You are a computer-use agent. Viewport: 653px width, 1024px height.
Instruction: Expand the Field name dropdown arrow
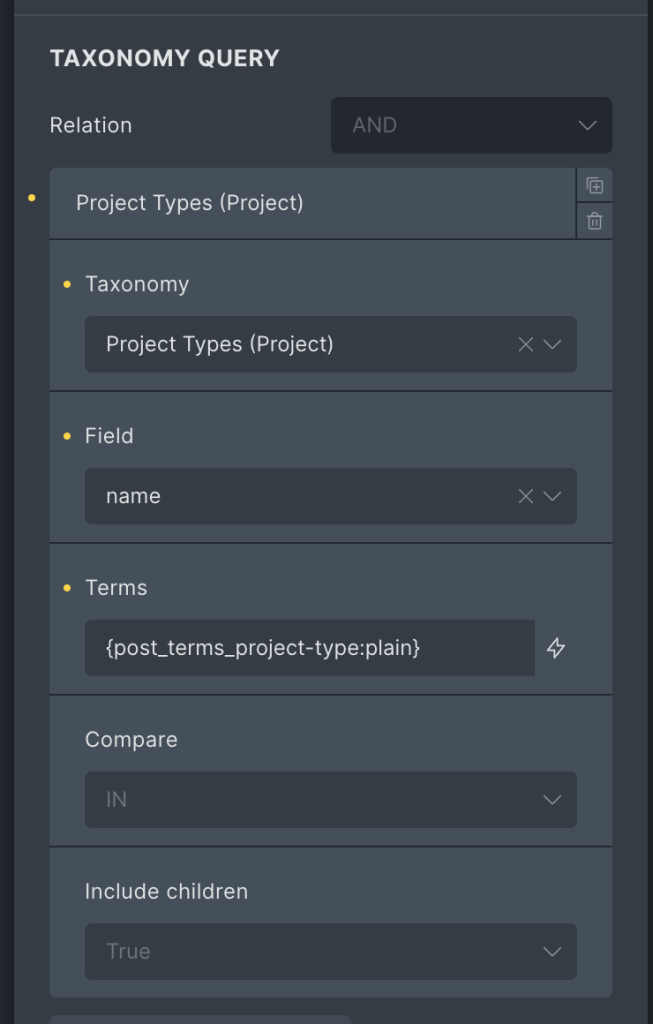552,496
